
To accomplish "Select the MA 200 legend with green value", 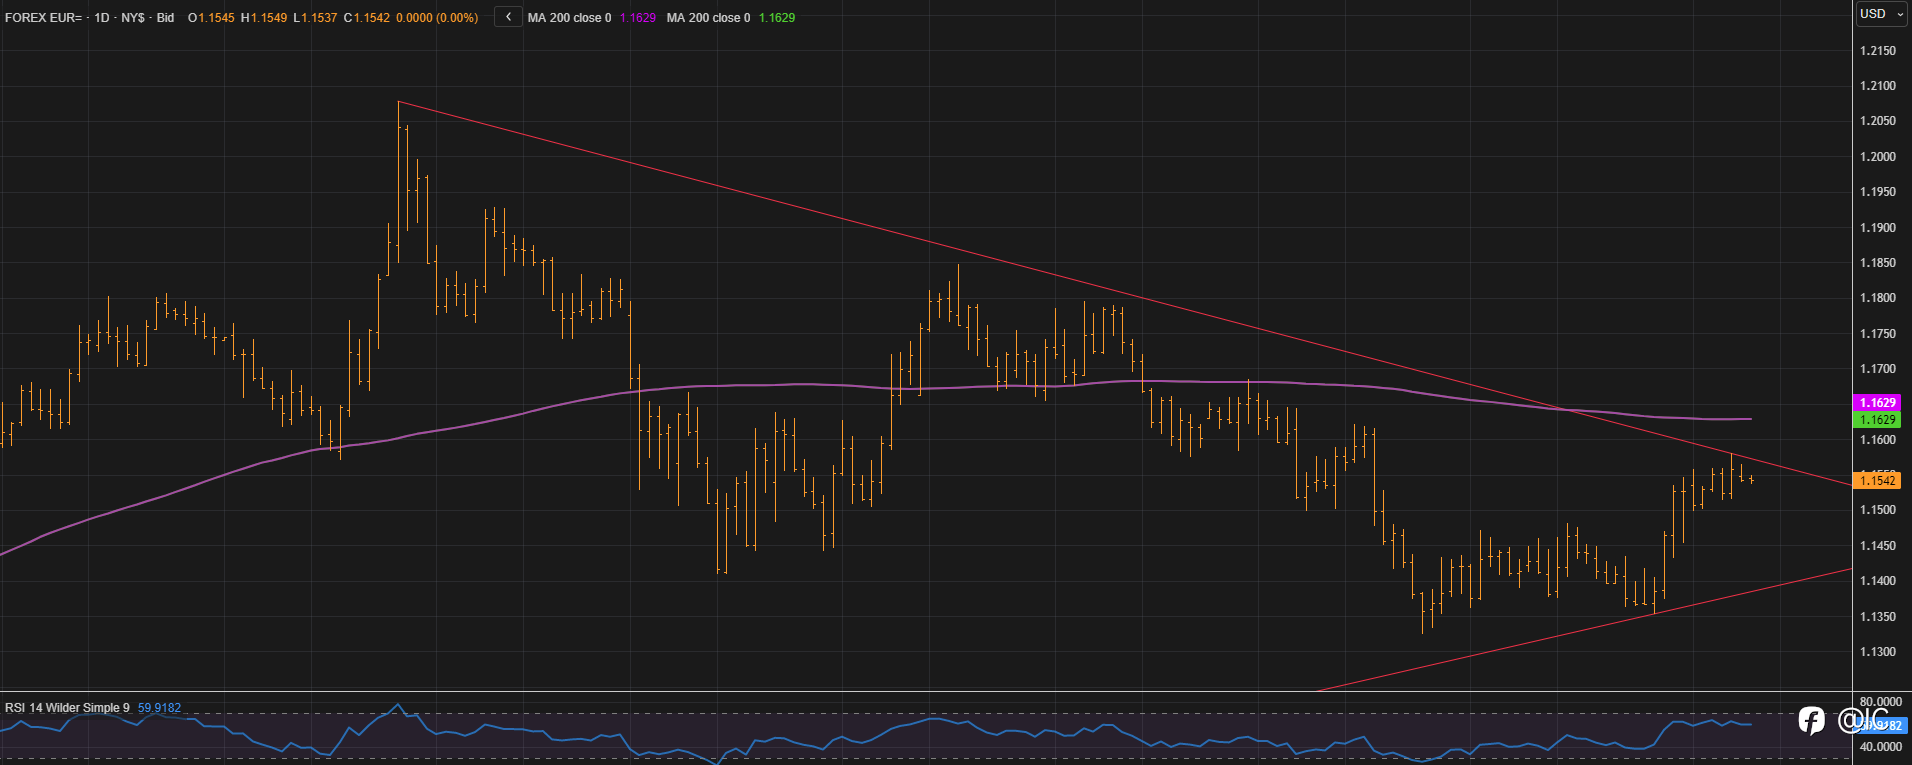I will 731,18.
